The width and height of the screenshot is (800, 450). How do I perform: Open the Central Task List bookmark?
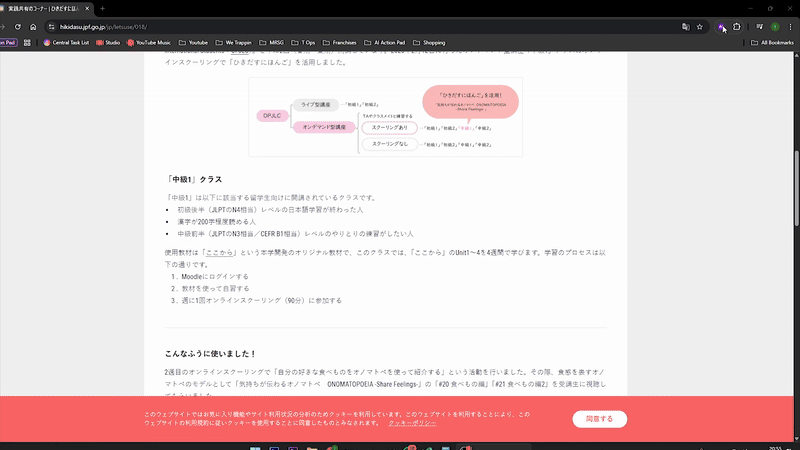[67, 43]
